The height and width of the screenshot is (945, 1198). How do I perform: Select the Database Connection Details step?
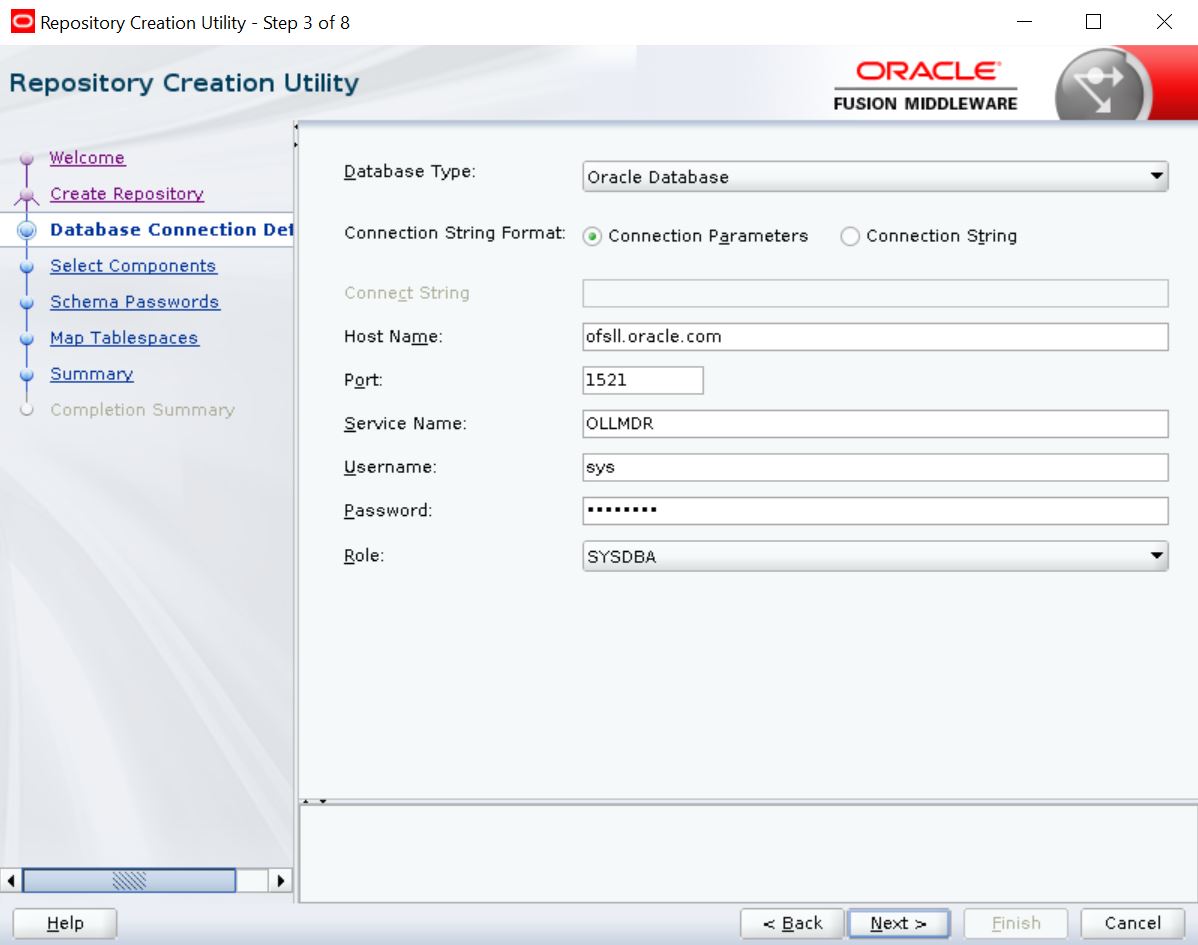171,229
